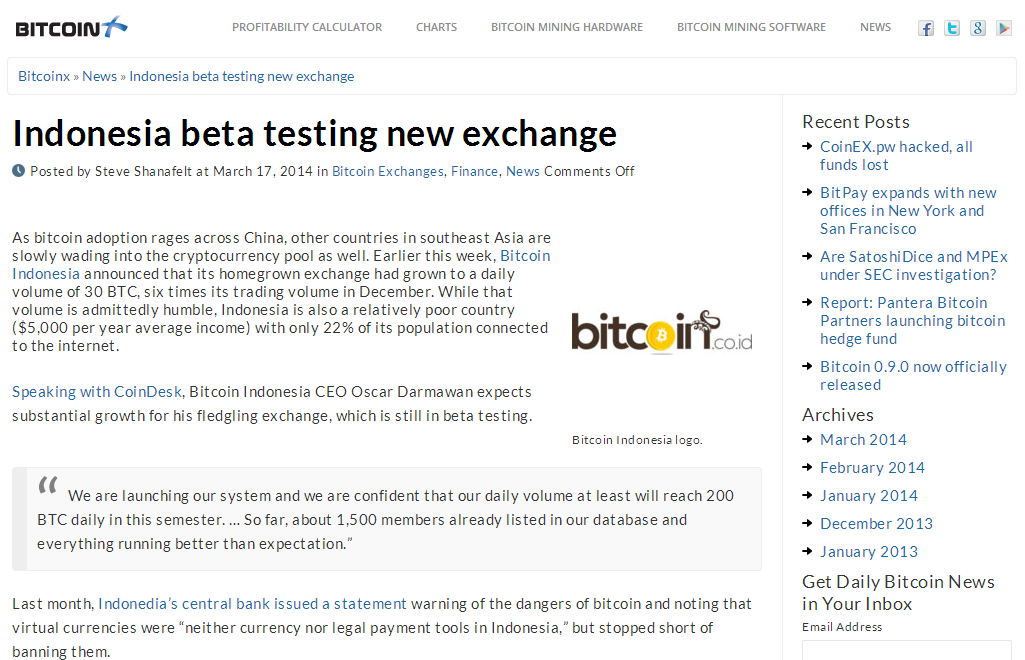Open the News navigation item
This screenshot has width=1025, height=660.
875,27
